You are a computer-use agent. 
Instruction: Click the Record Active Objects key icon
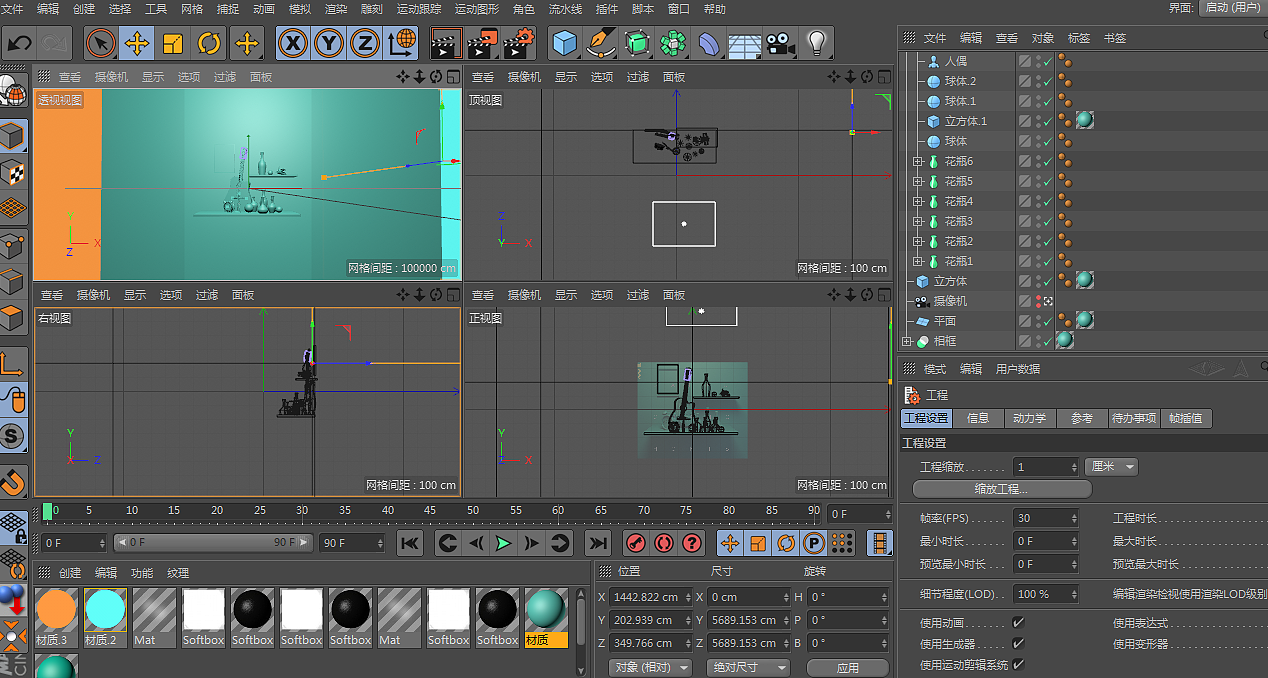coord(635,543)
